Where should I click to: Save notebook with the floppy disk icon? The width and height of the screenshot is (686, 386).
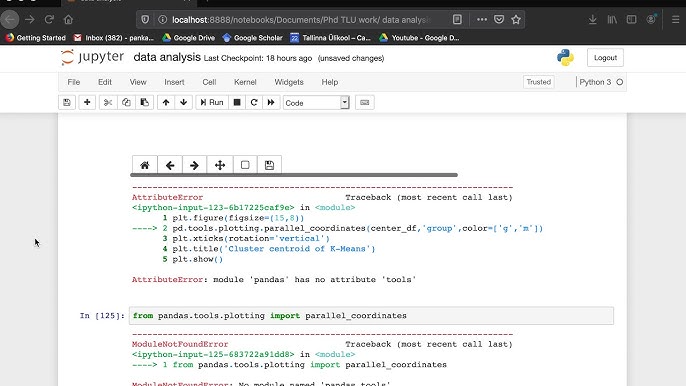pyautogui.click(x=67, y=102)
